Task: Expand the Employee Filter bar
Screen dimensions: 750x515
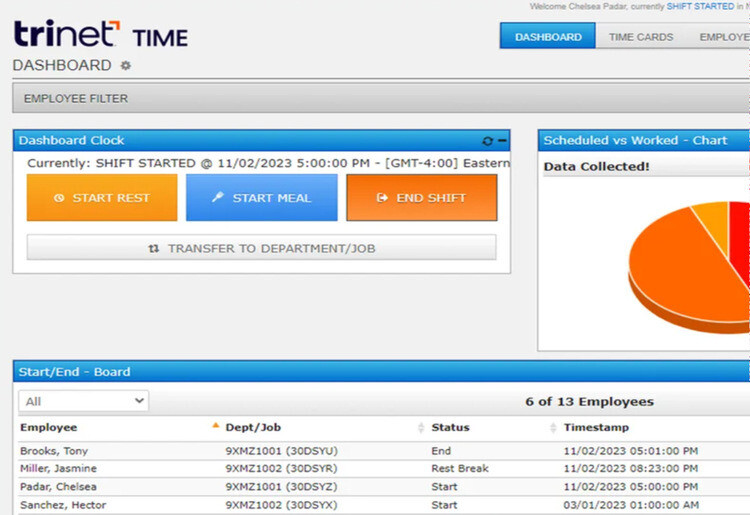Action: [380, 99]
